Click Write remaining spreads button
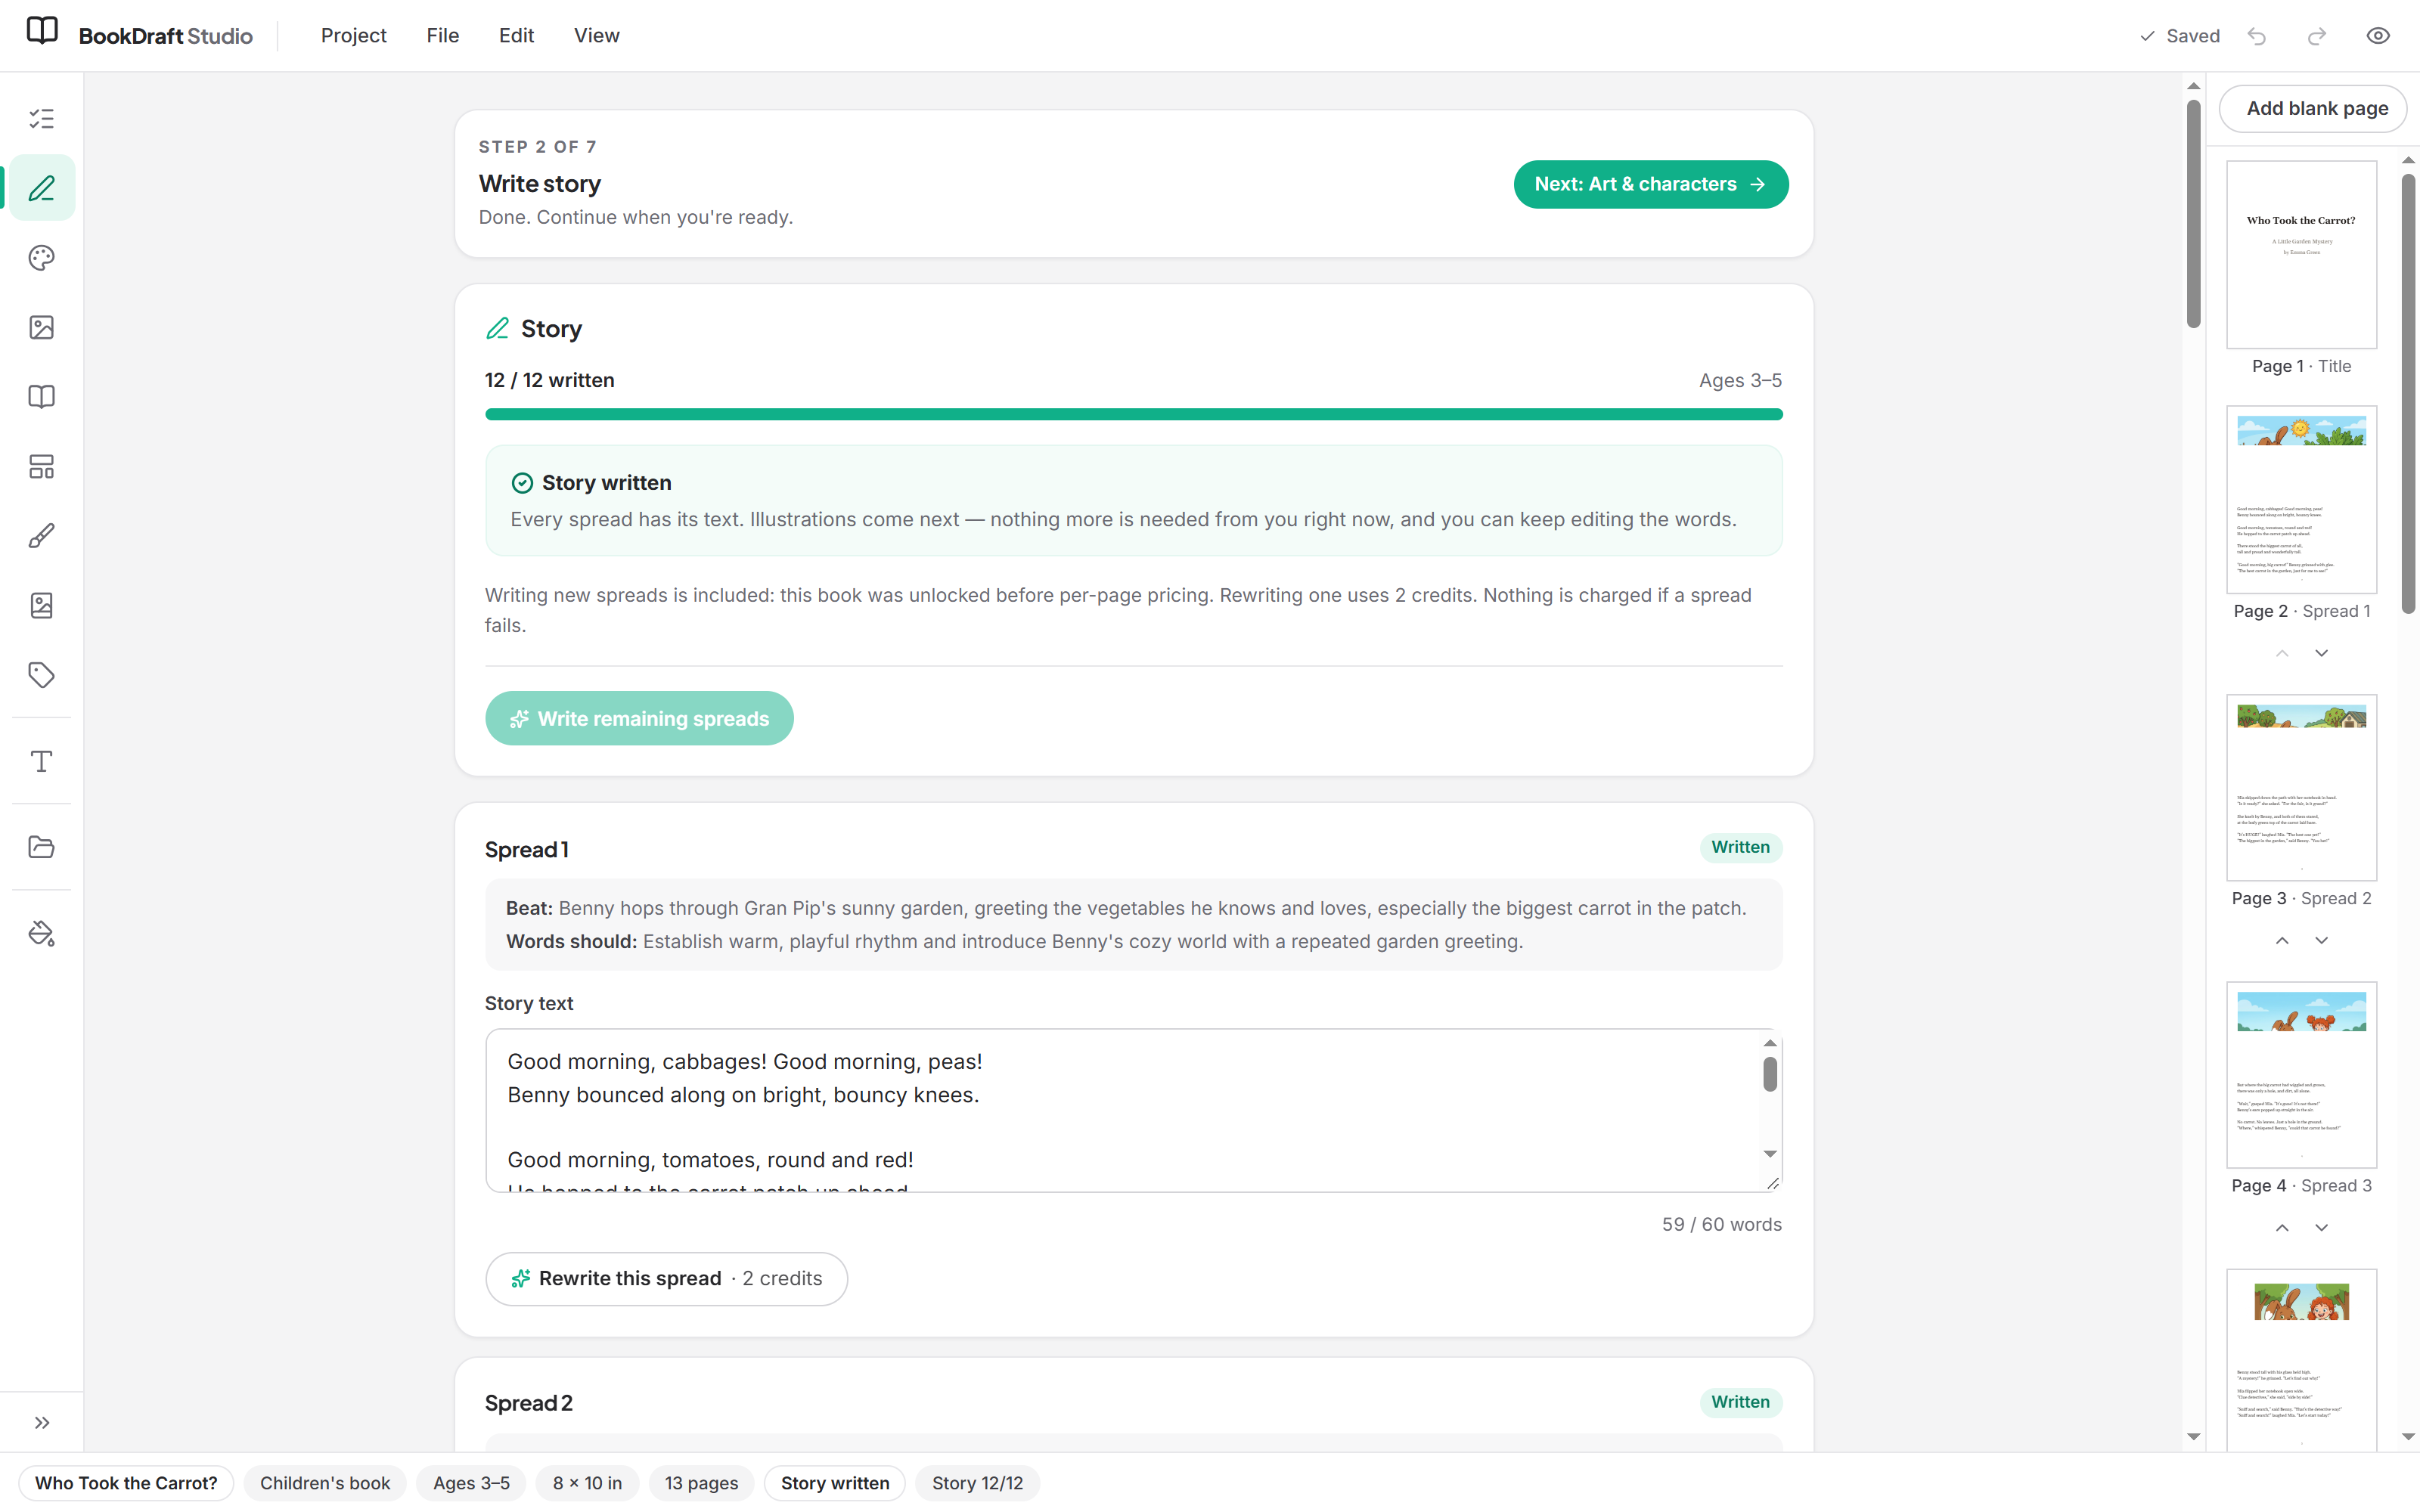 click(x=639, y=718)
